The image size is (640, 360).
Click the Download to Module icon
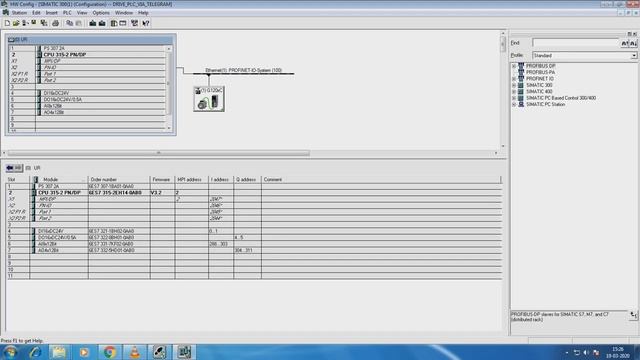93,23
